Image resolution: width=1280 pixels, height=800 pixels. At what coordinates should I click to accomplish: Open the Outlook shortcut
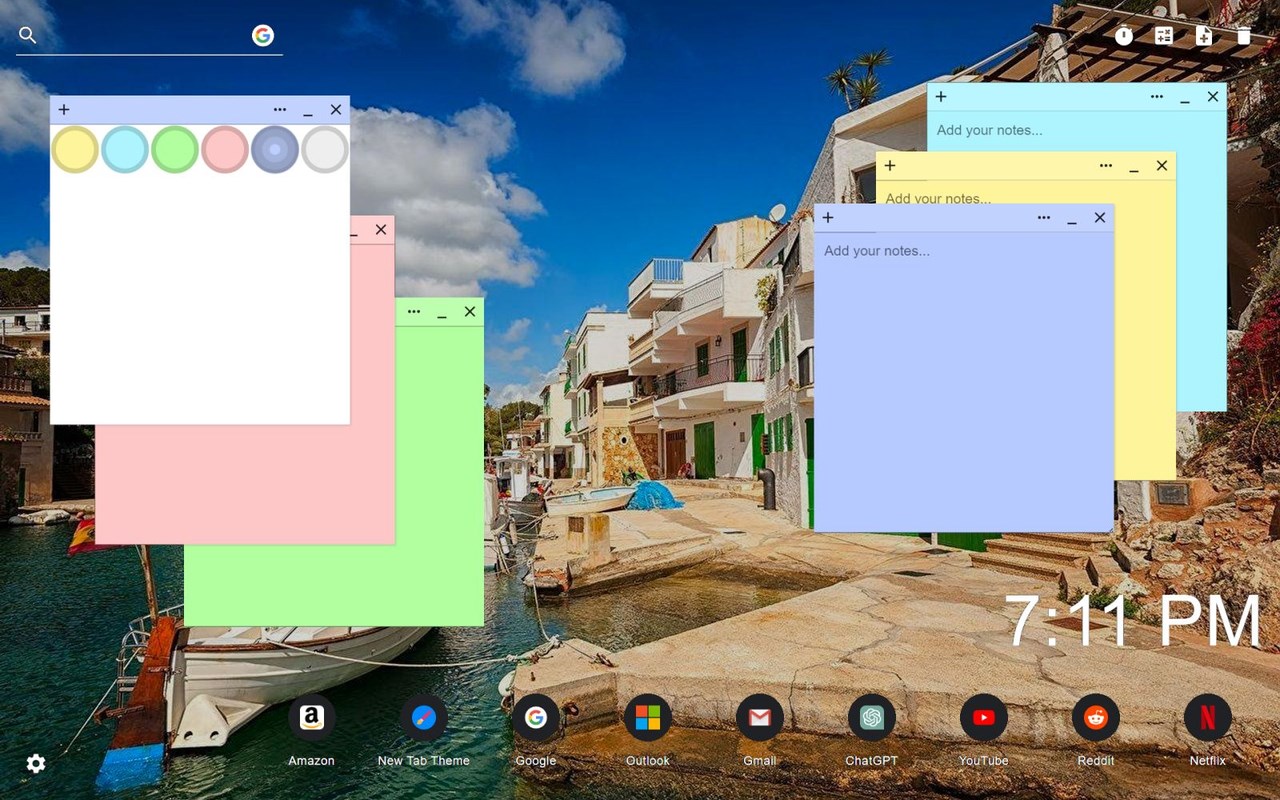click(x=648, y=718)
